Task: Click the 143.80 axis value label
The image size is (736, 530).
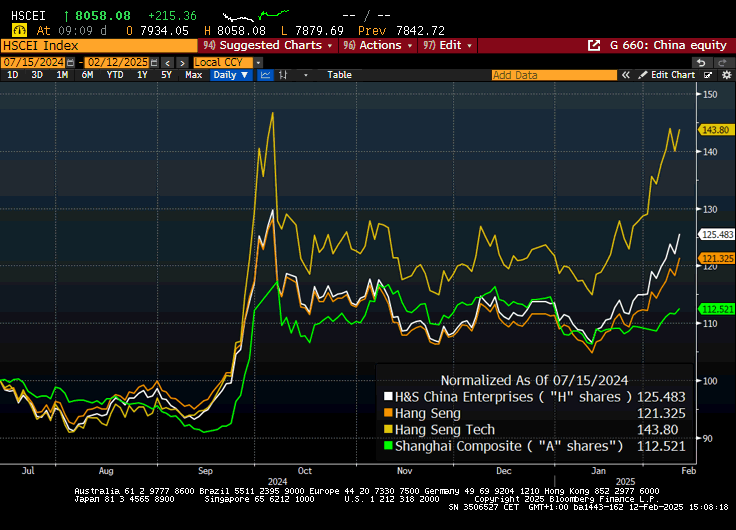Action: tap(716, 130)
